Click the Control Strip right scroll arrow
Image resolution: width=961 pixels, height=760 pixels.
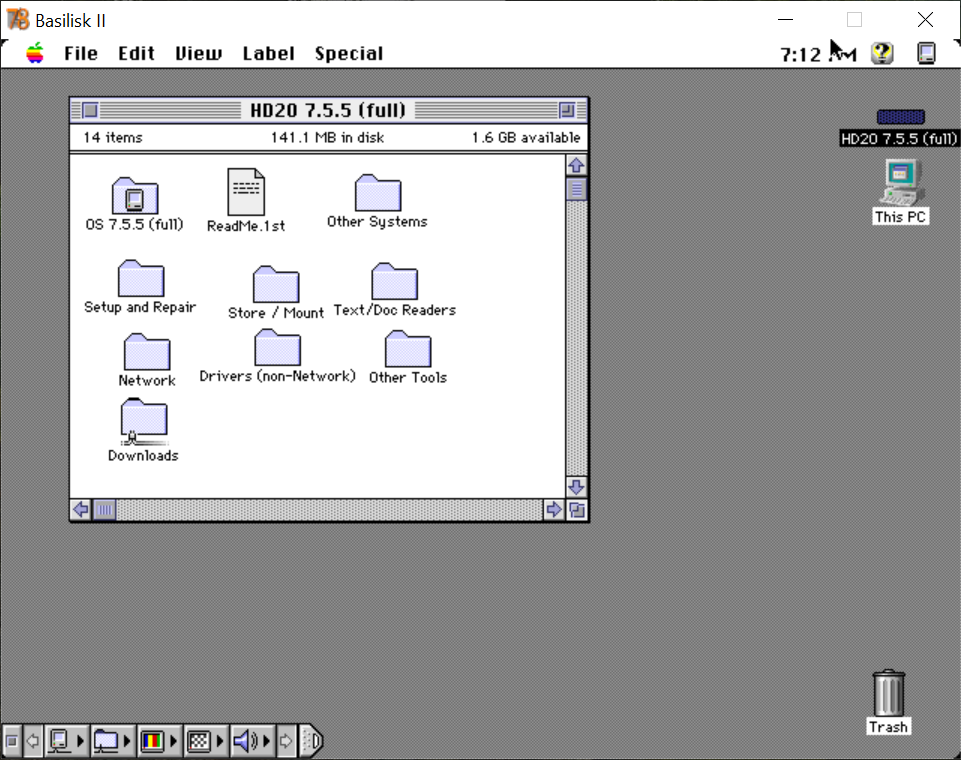tap(286, 741)
